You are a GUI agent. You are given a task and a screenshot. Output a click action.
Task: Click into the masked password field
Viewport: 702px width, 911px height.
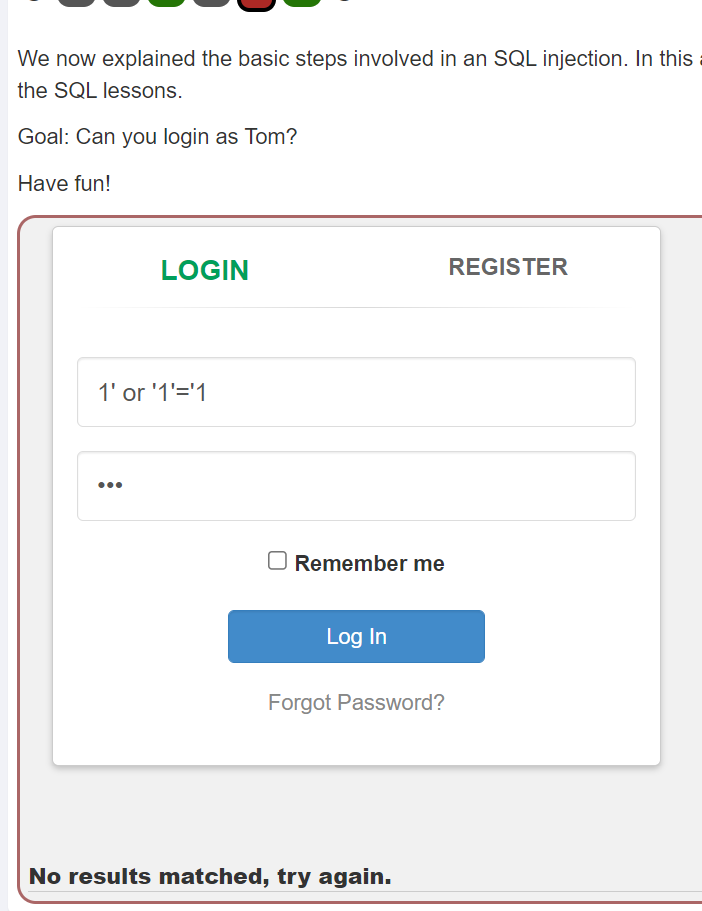[x=356, y=486]
